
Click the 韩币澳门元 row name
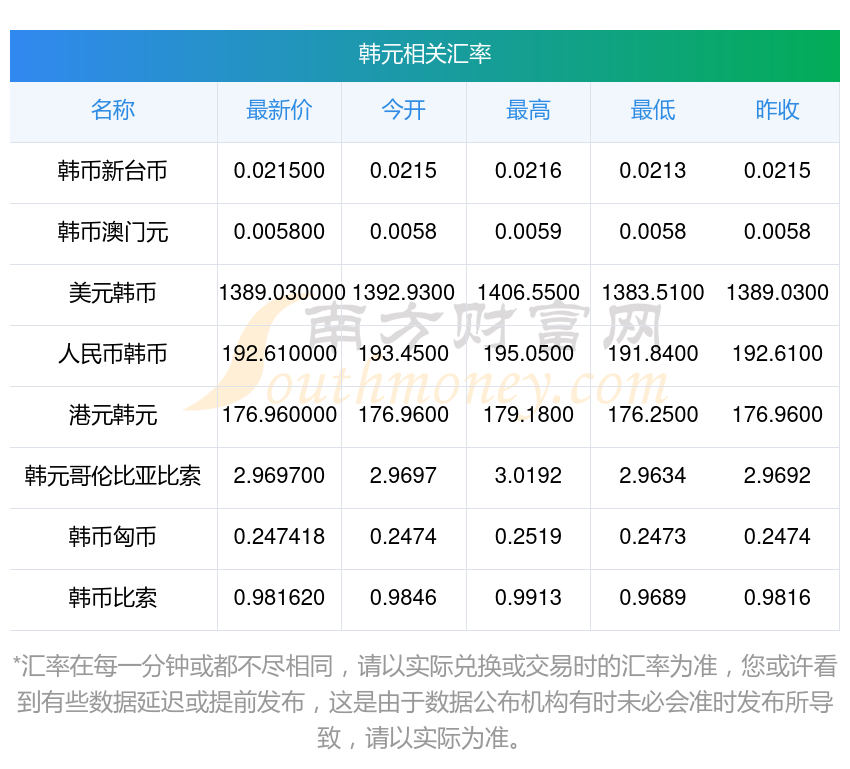tap(113, 232)
